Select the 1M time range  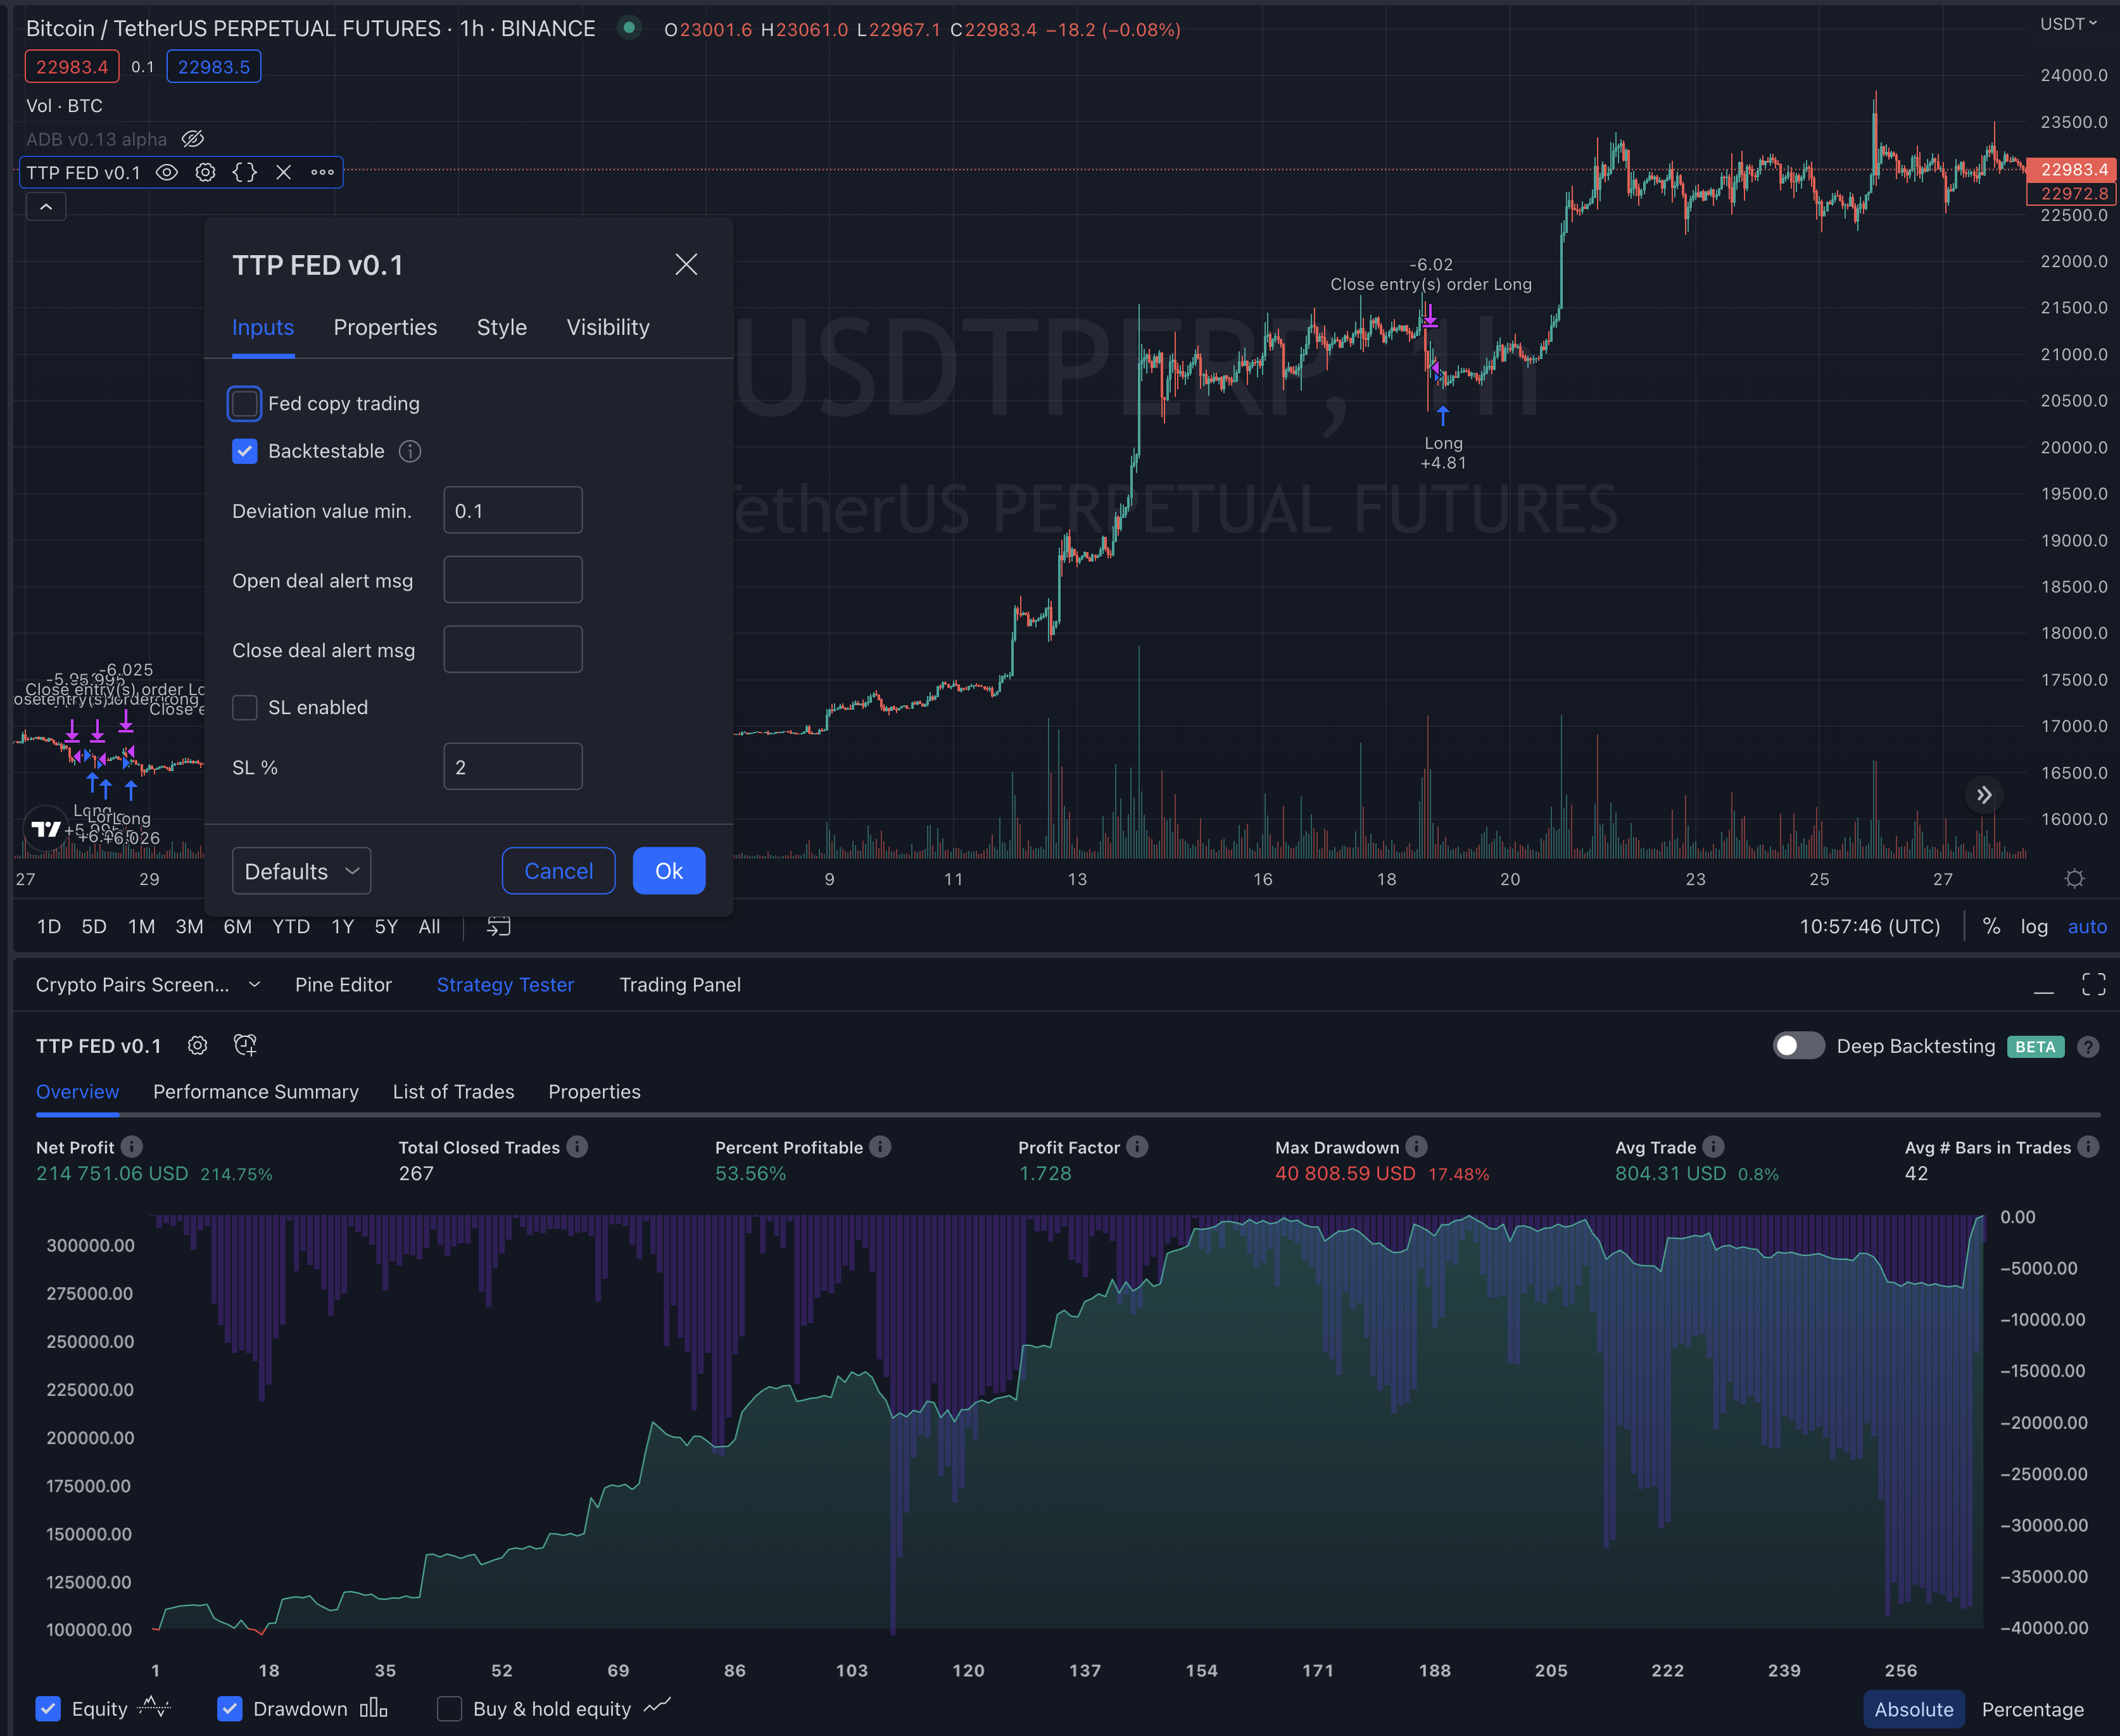141,927
